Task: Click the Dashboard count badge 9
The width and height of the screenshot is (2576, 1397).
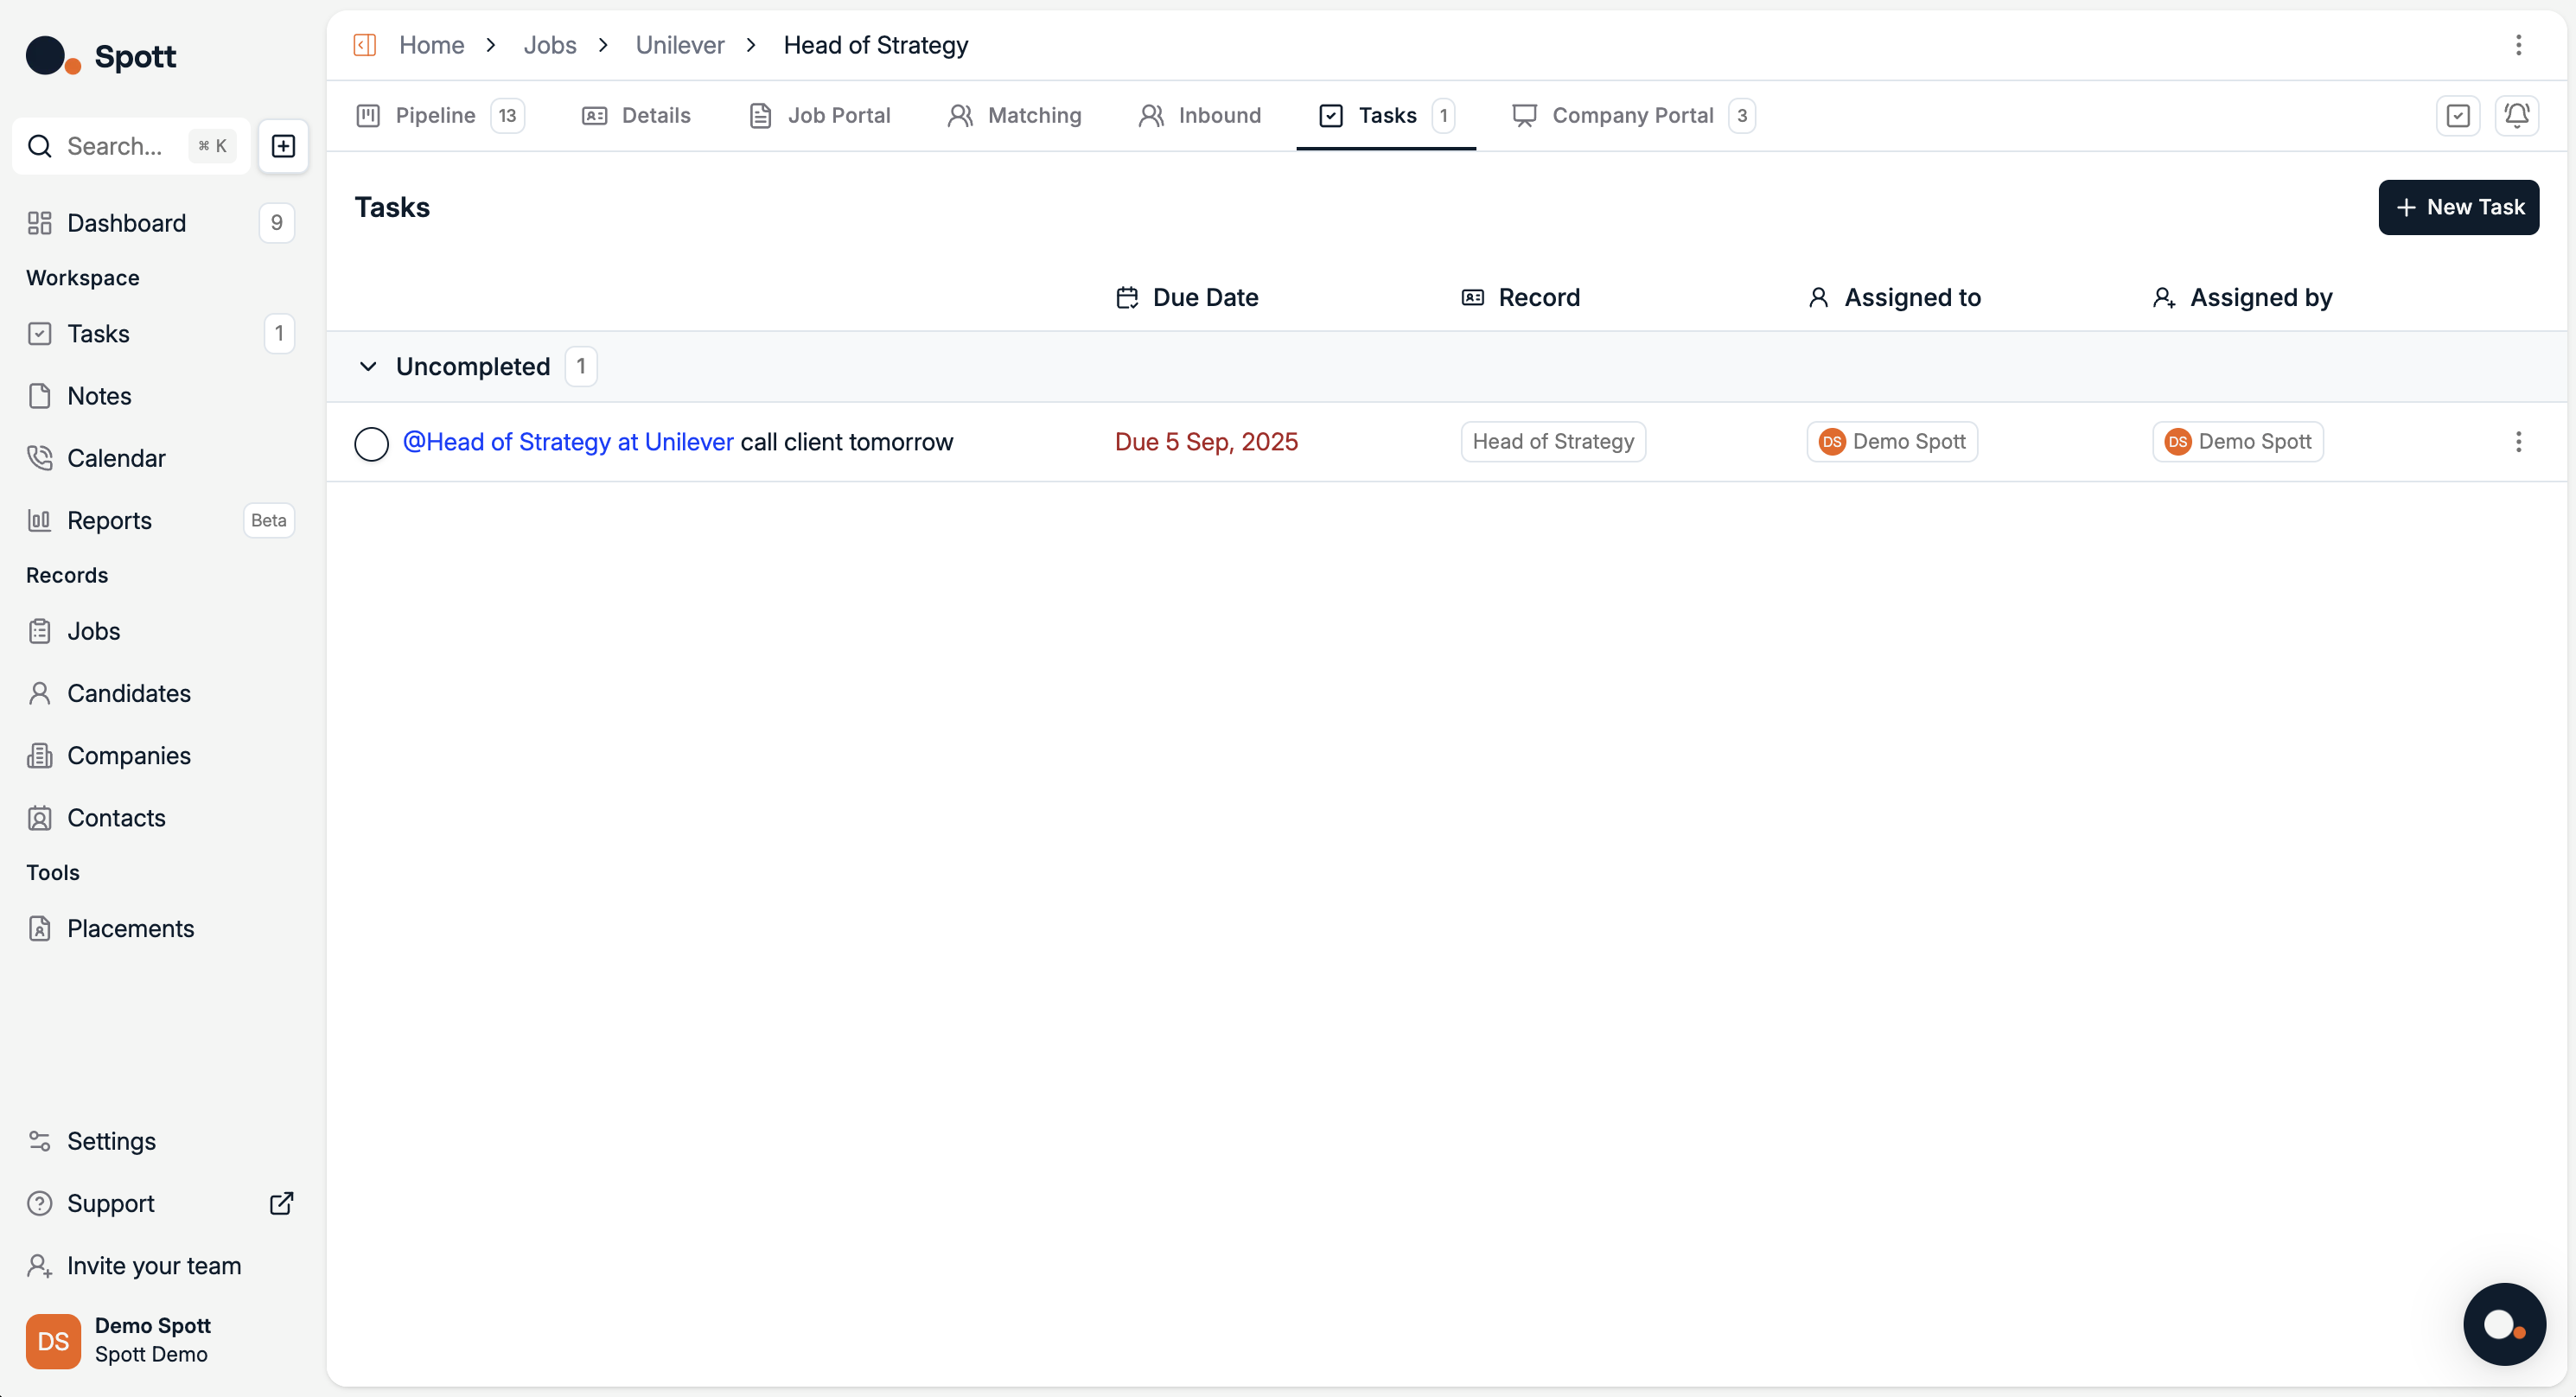Action: [x=277, y=223]
